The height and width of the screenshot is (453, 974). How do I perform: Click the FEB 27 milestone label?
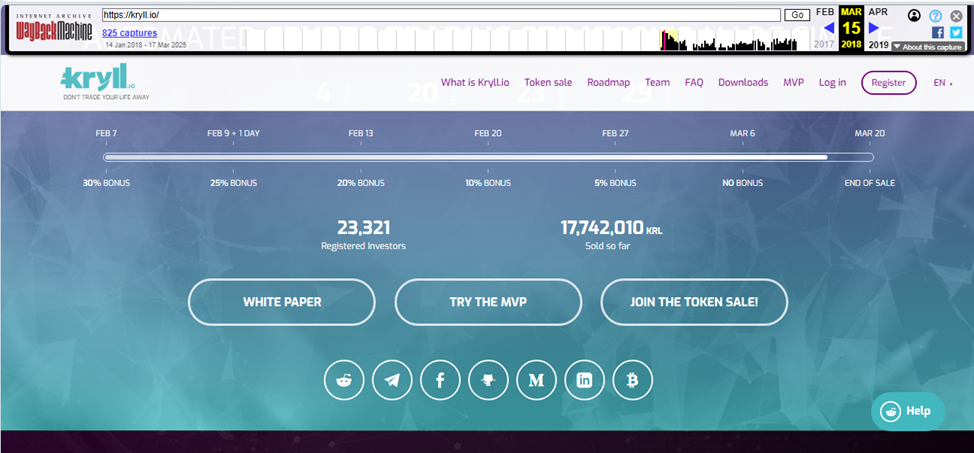(615, 133)
